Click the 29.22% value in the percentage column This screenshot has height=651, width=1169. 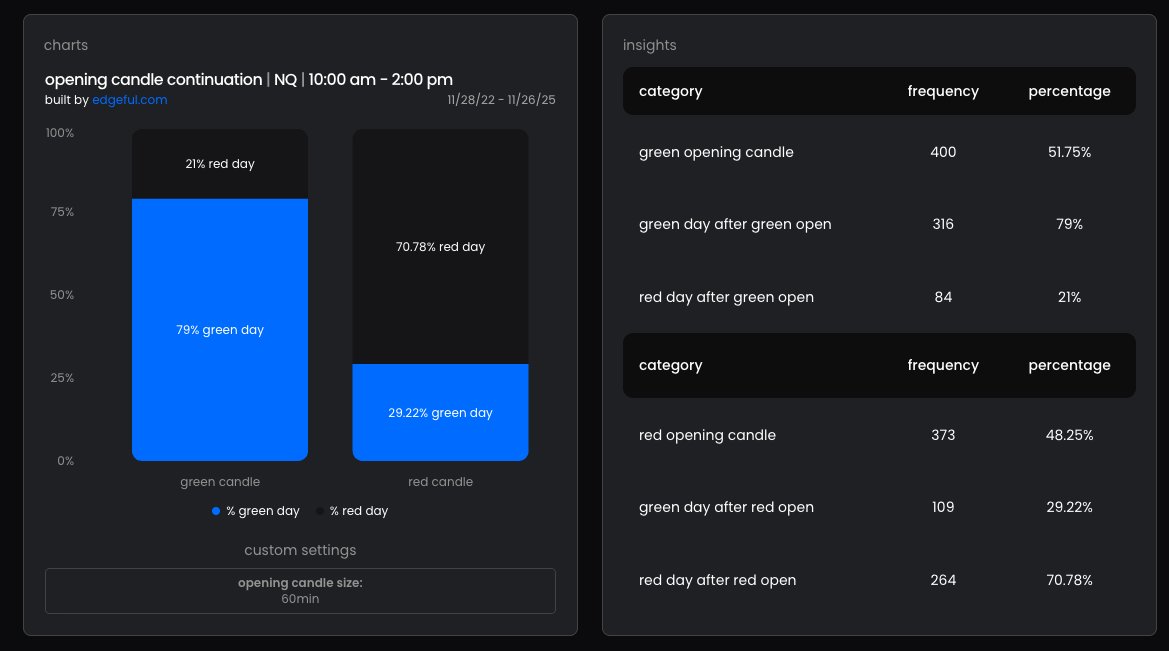tap(1069, 508)
